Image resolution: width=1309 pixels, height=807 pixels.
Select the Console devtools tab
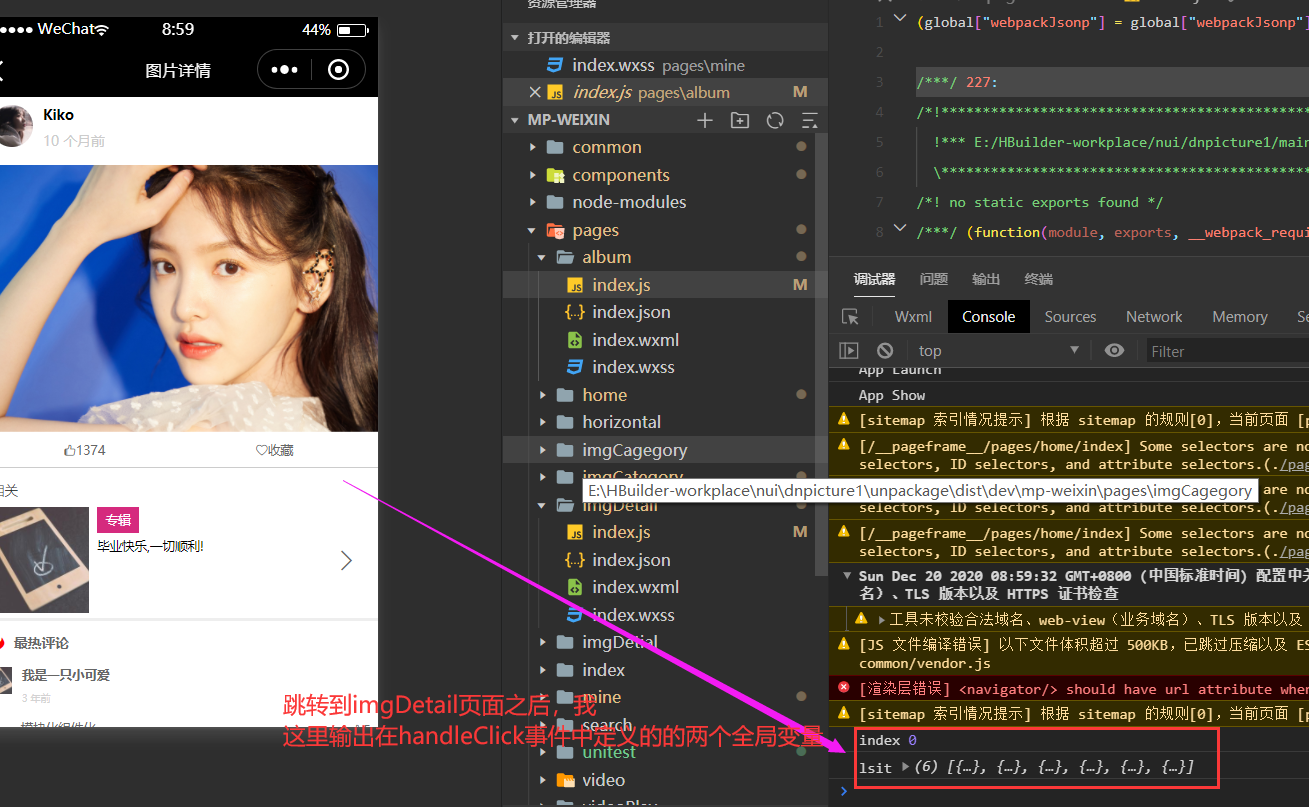[x=988, y=317]
